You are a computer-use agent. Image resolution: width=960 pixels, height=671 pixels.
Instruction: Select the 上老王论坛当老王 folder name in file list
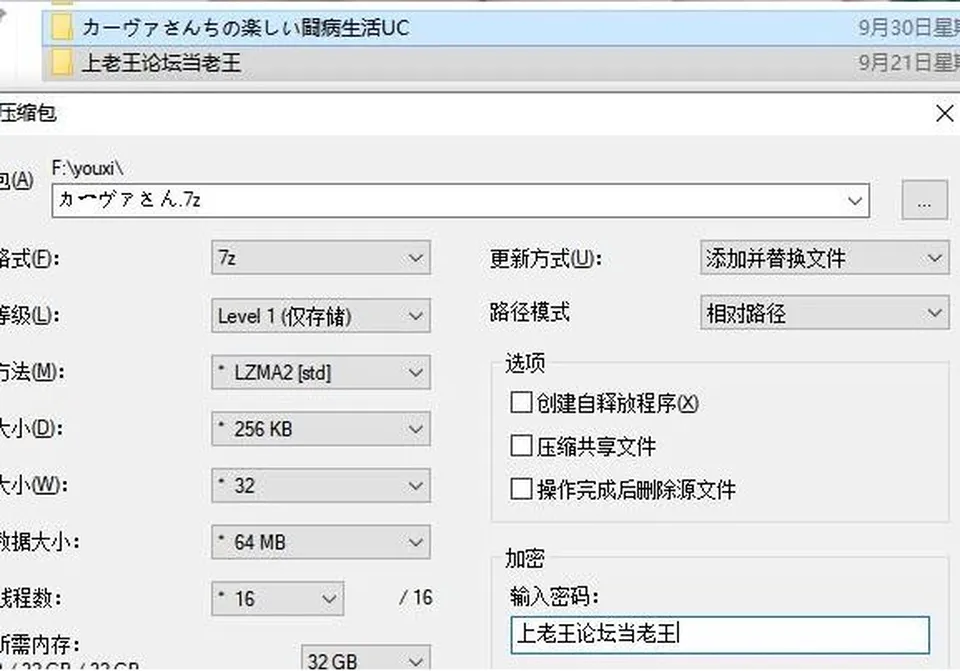(x=161, y=62)
